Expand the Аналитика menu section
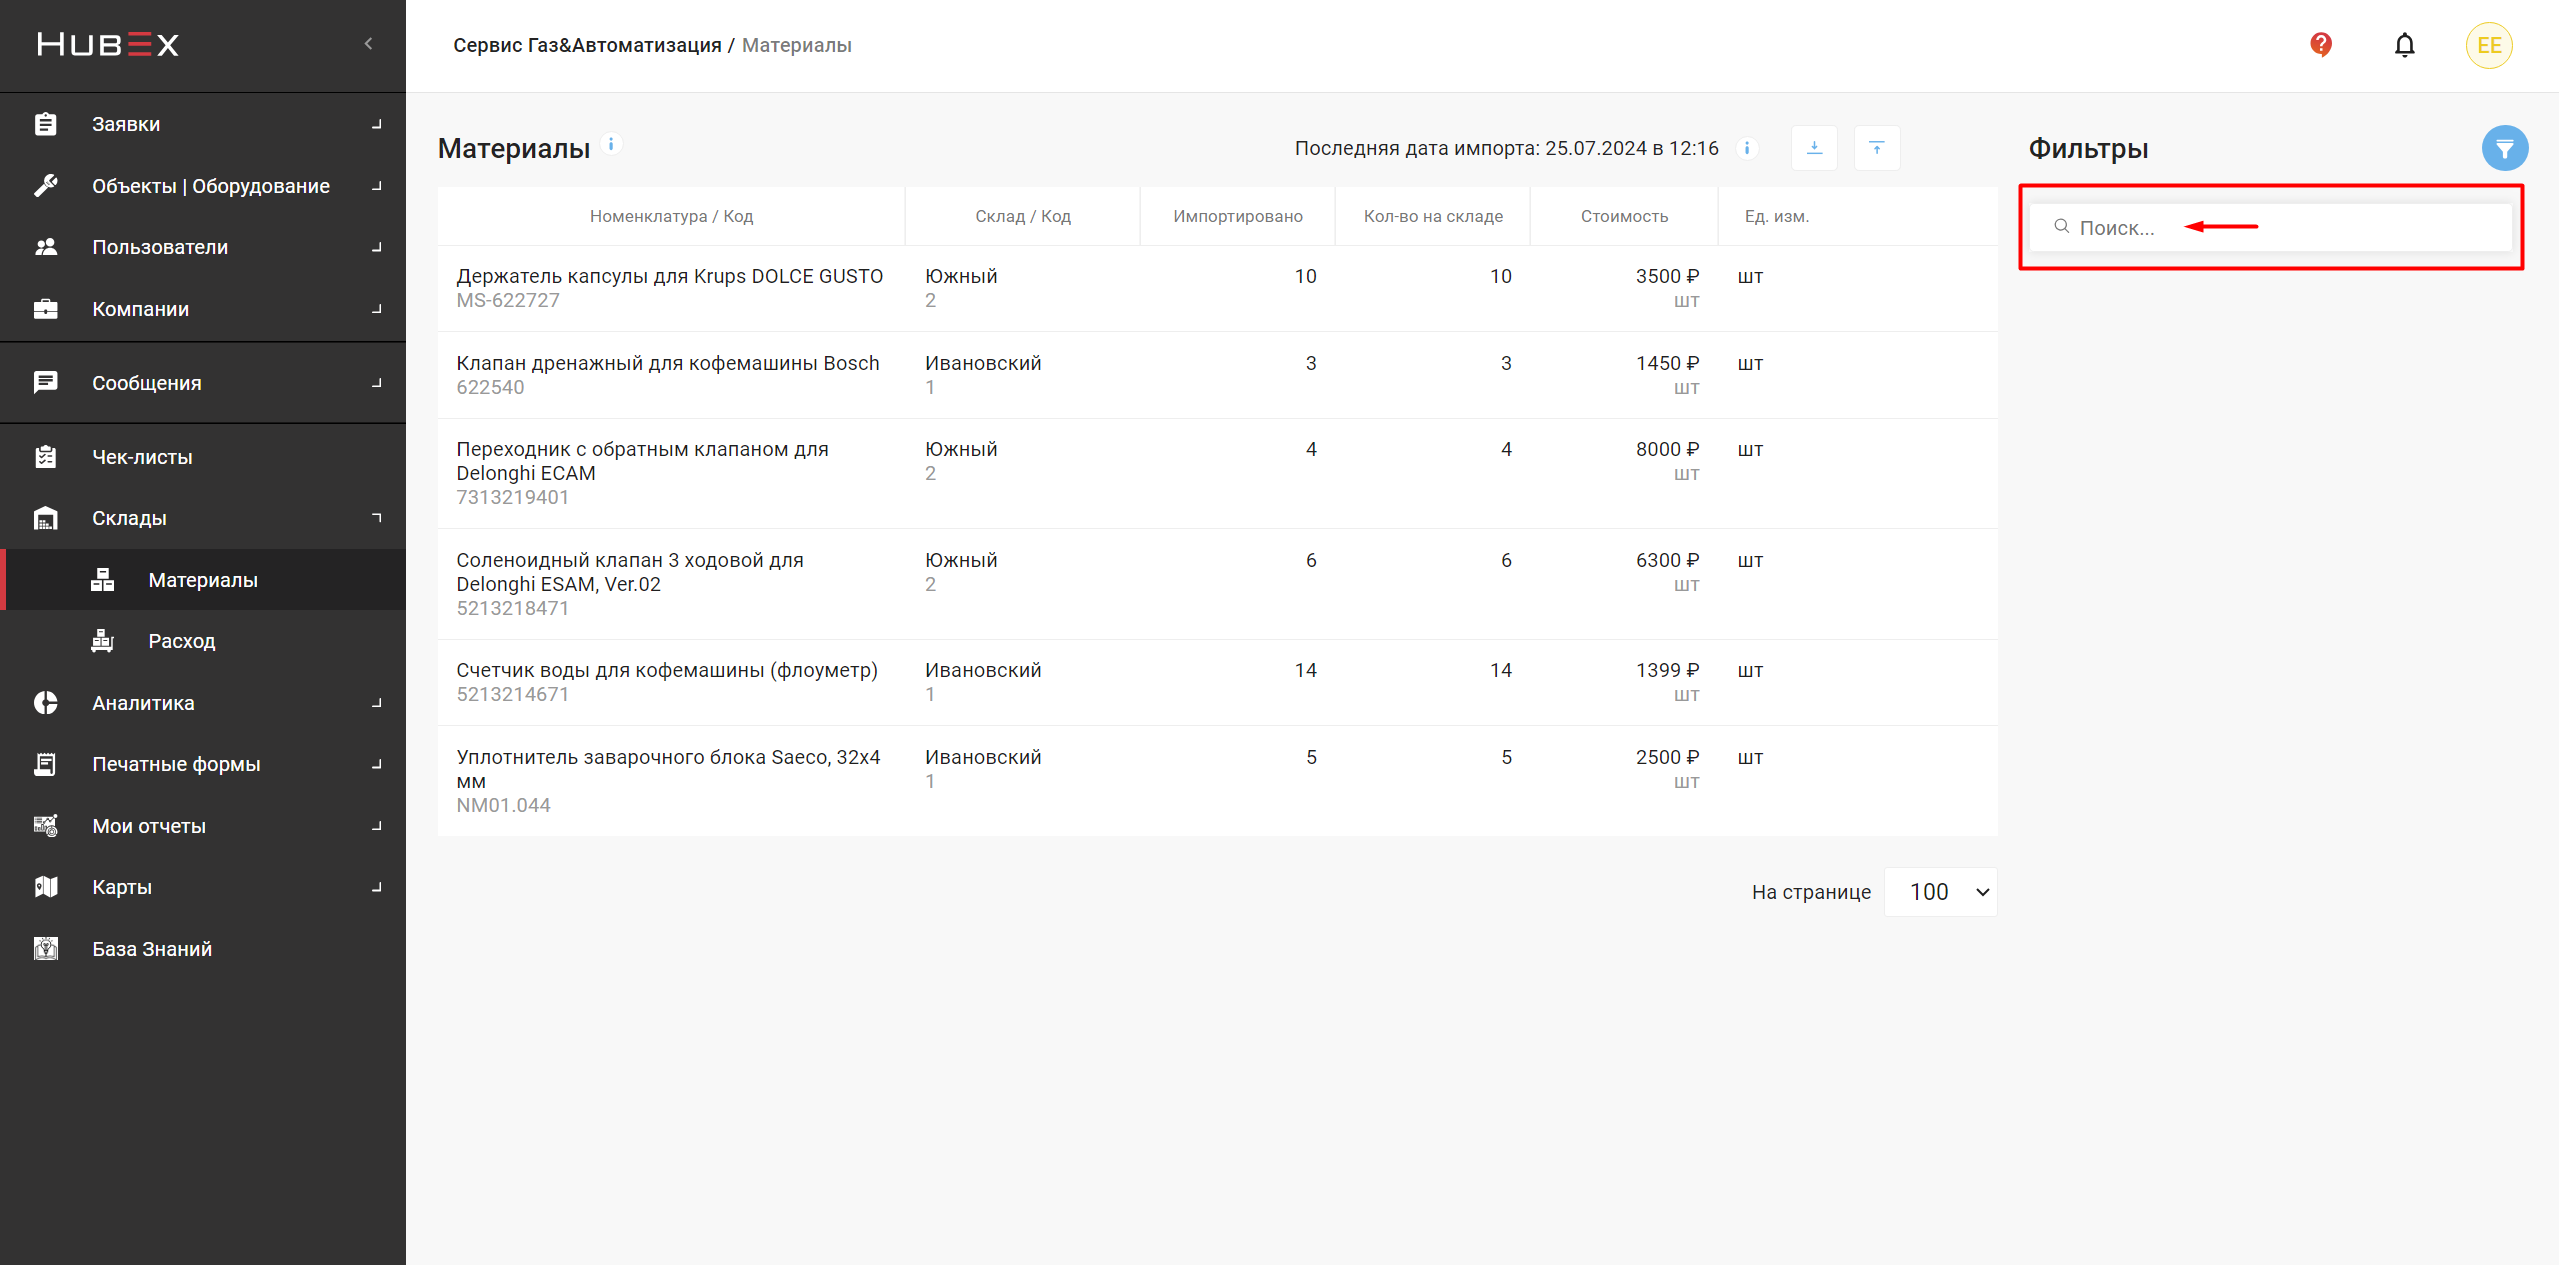The width and height of the screenshot is (2559, 1265). click(x=376, y=703)
